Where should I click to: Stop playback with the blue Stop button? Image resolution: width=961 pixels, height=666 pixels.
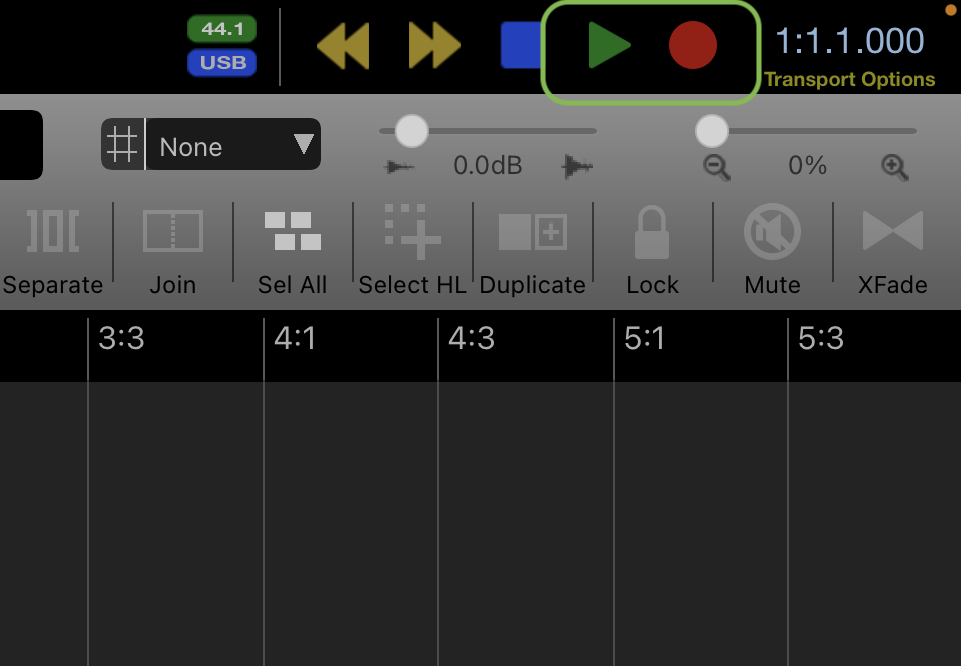[521, 45]
